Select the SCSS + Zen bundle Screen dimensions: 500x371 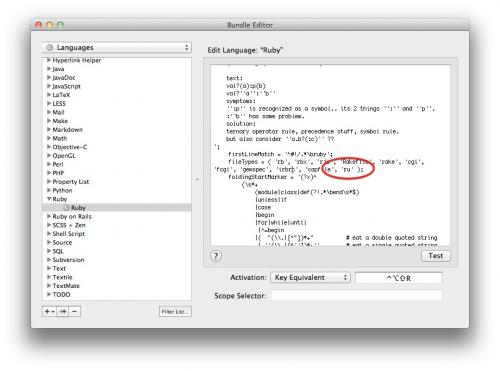(x=117, y=225)
